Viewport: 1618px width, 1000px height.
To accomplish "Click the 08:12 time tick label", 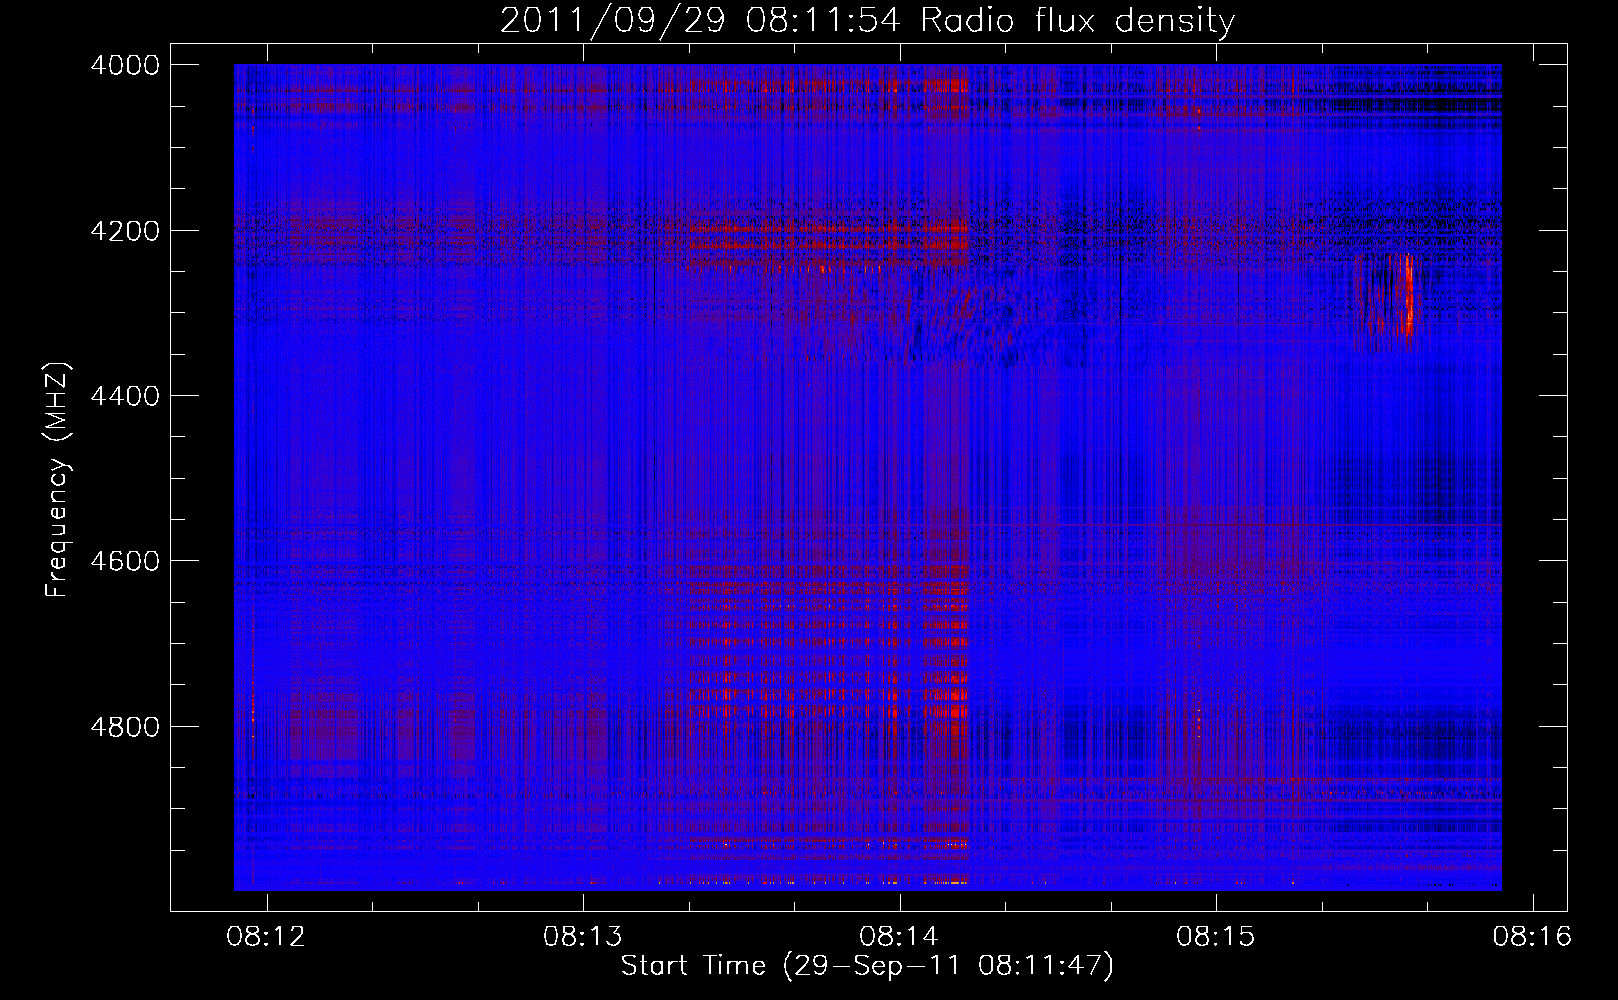I will click(x=266, y=937).
